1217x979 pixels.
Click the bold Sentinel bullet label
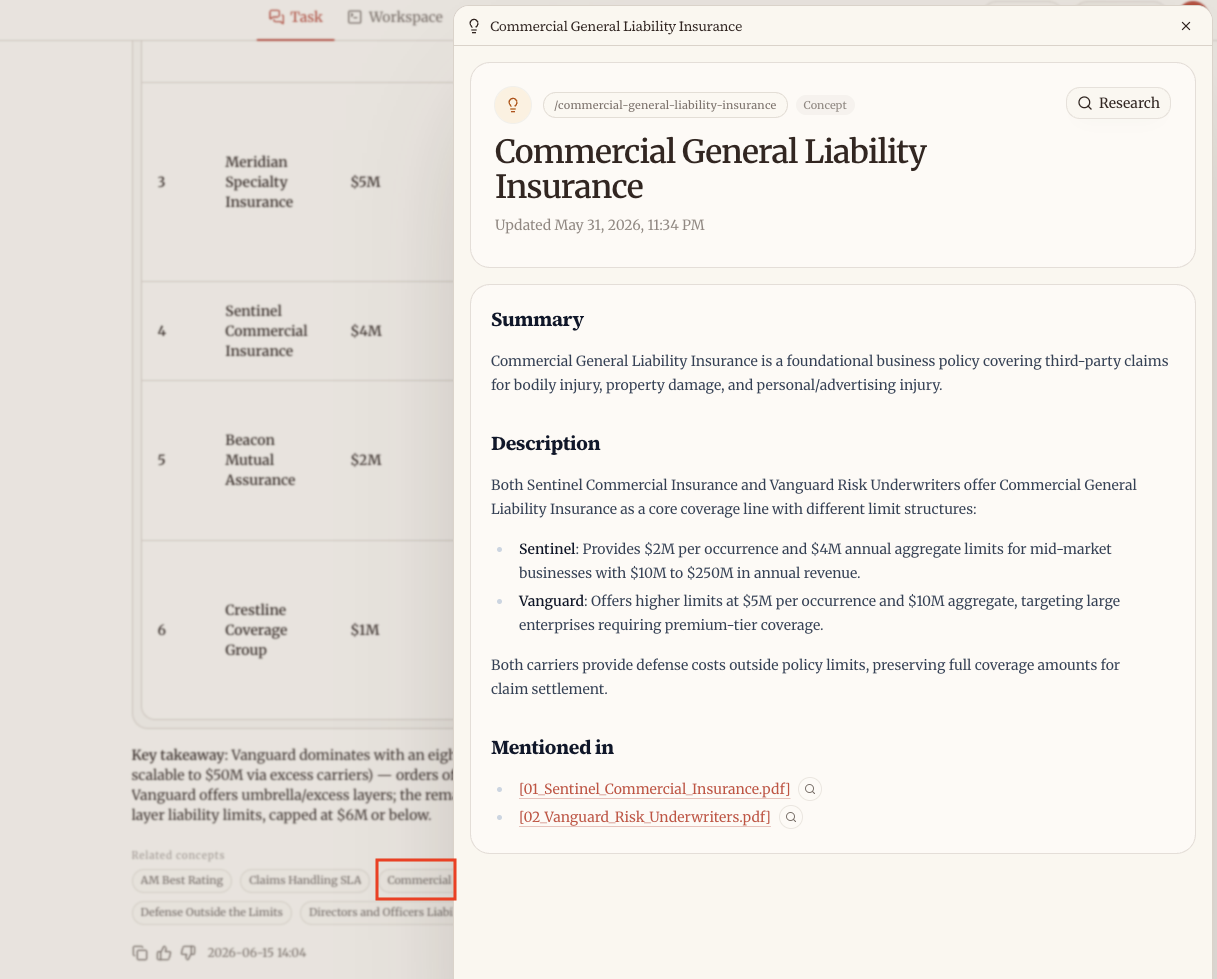(x=547, y=549)
